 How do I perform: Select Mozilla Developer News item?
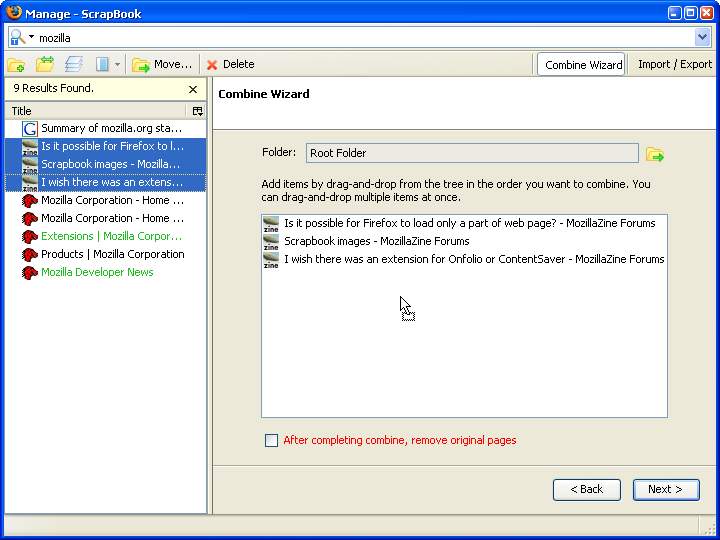(x=105, y=272)
